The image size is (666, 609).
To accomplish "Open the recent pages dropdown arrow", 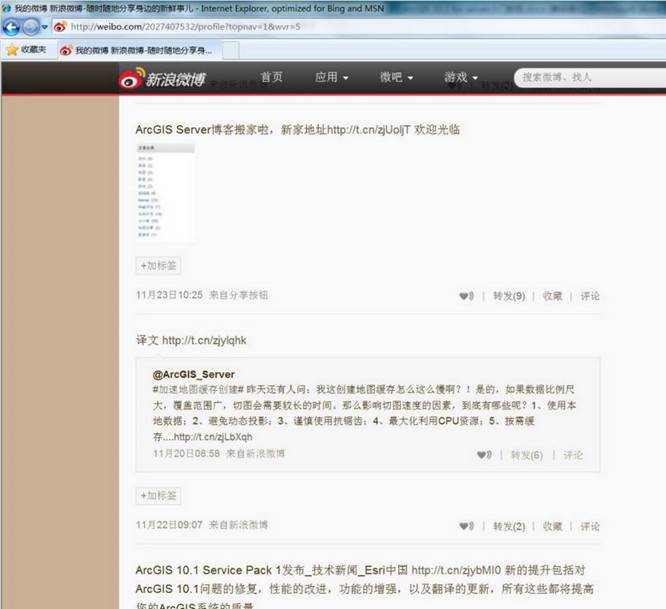I will (x=45, y=28).
